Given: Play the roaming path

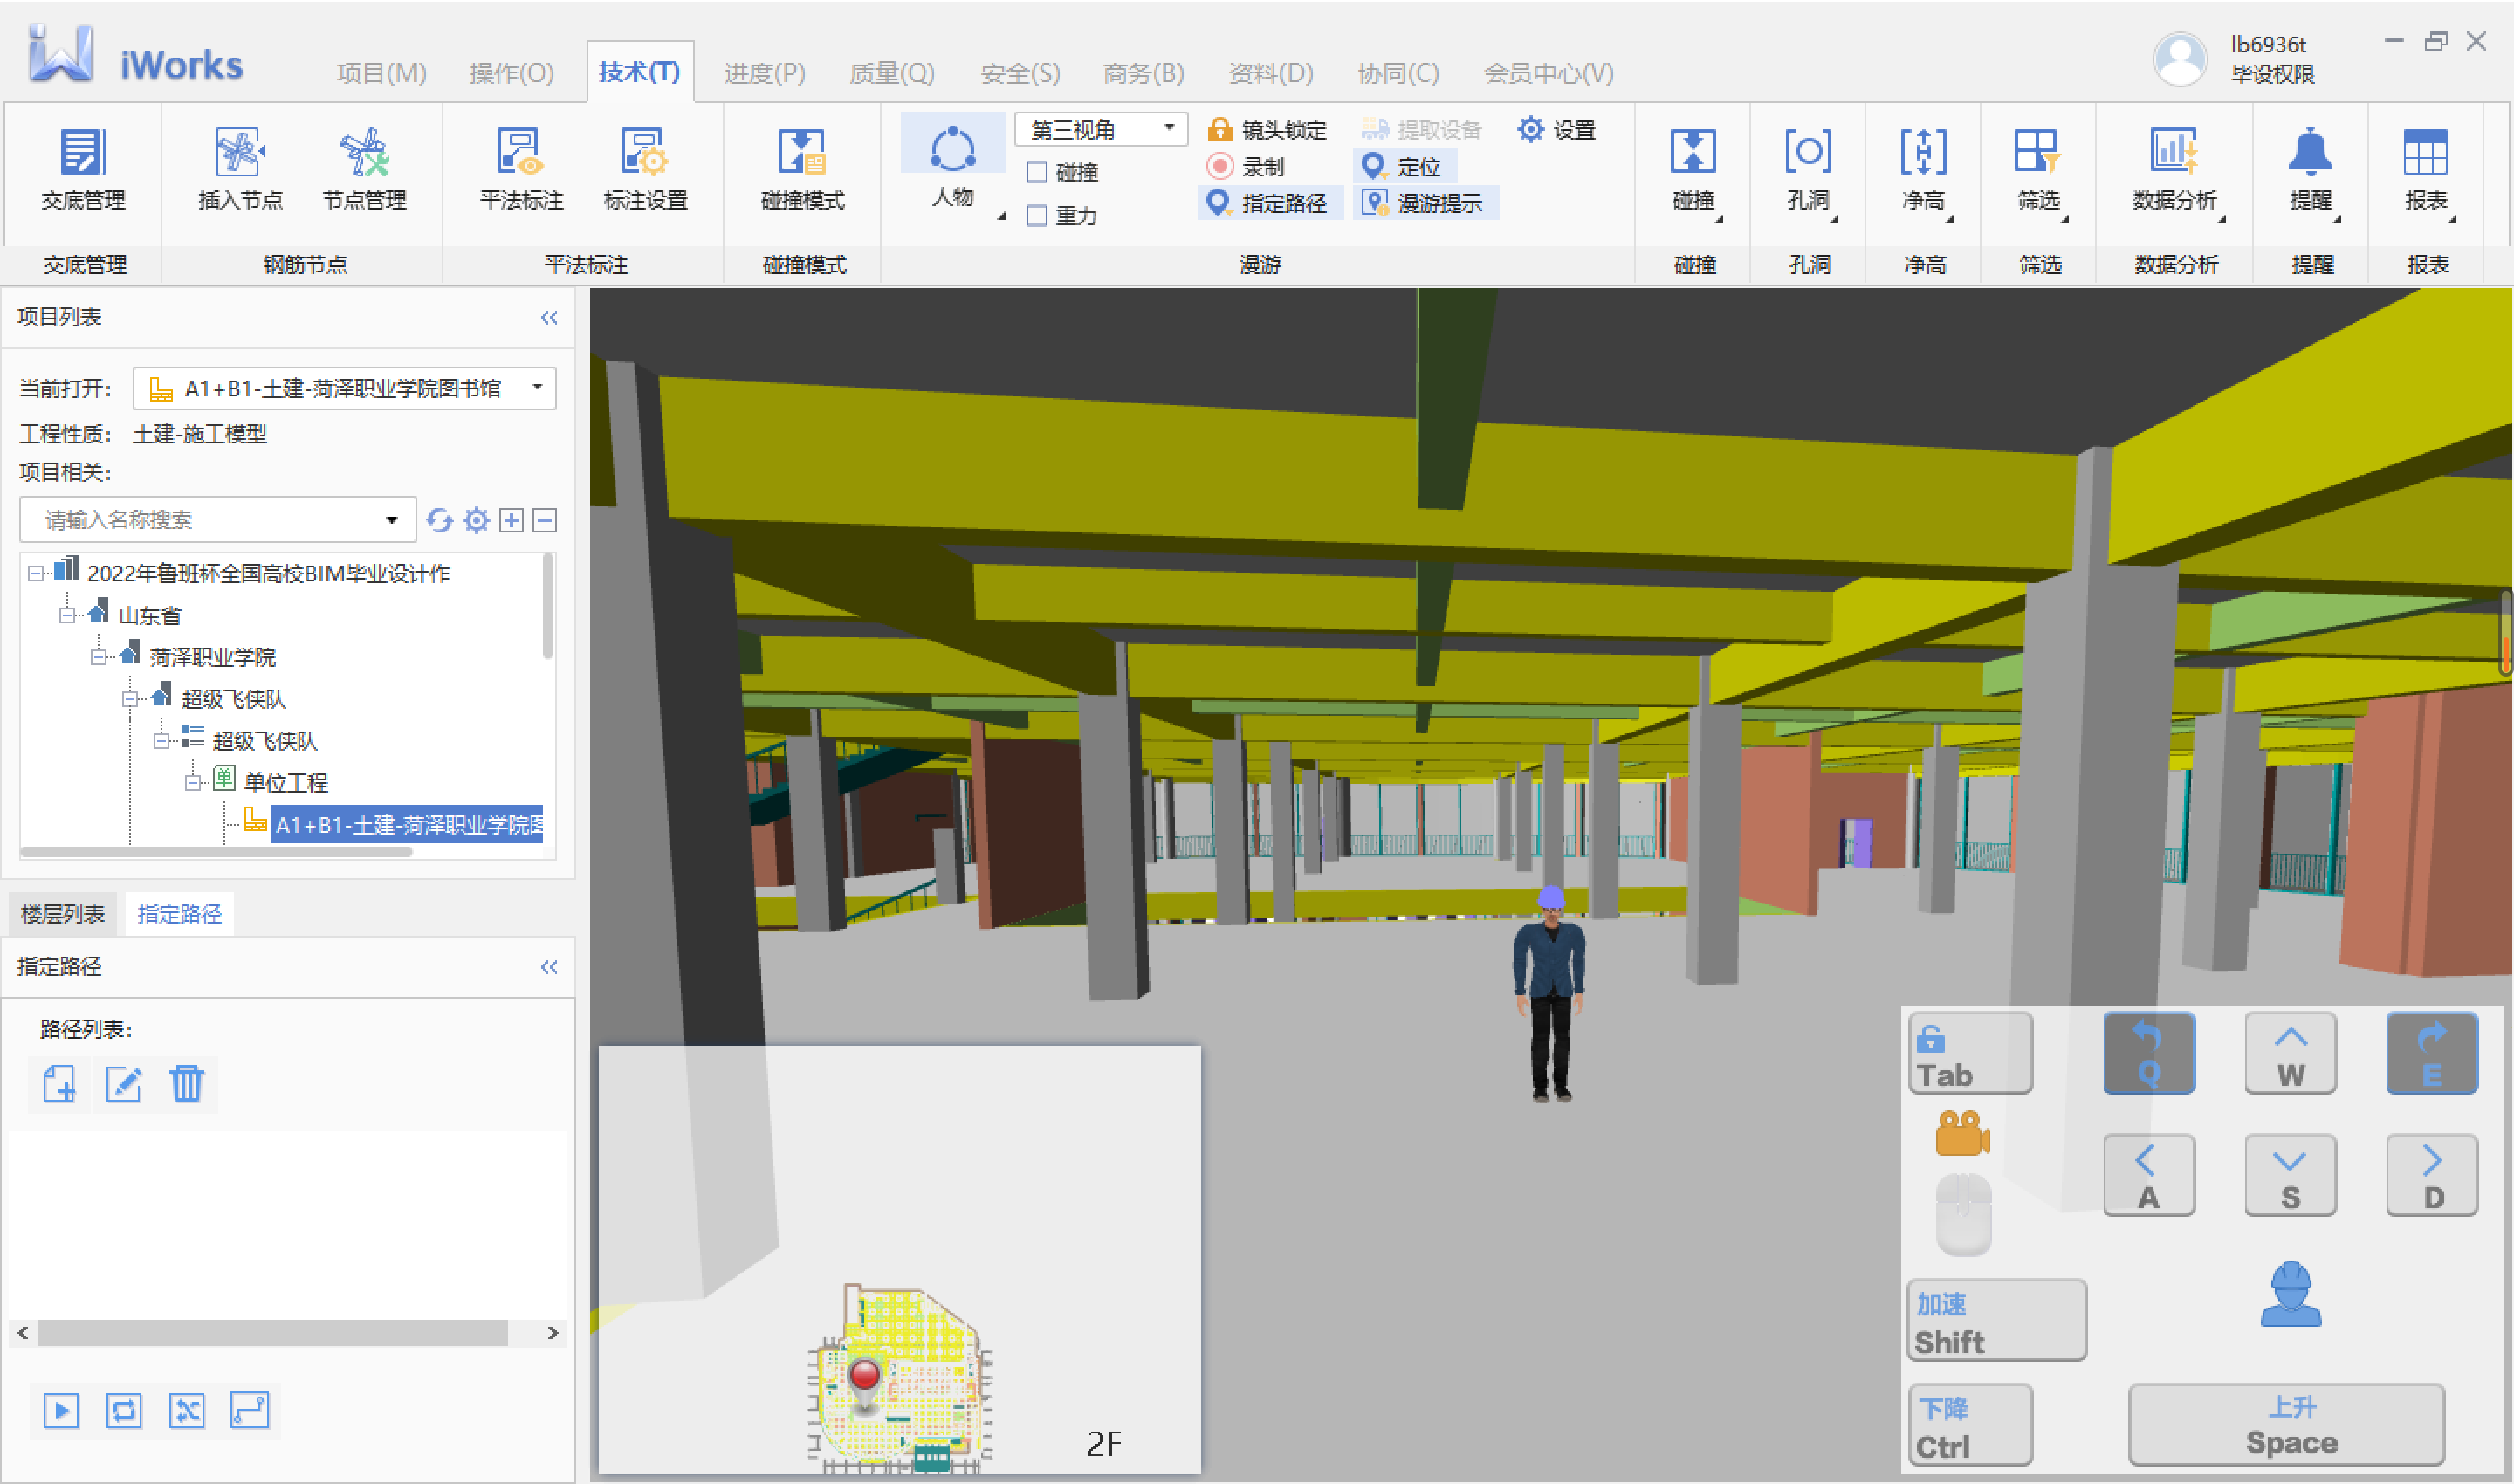Looking at the screenshot, I should (x=61, y=1411).
